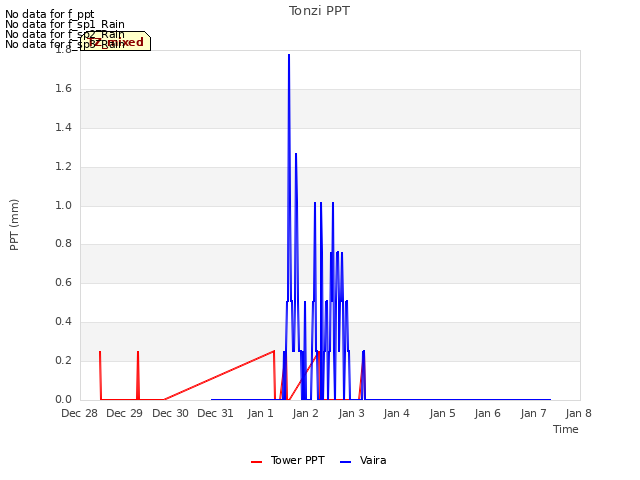The width and height of the screenshot is (640, 480).
Task: Click the 1.2 y-axis tick label
Action: (x=63, y=167)
